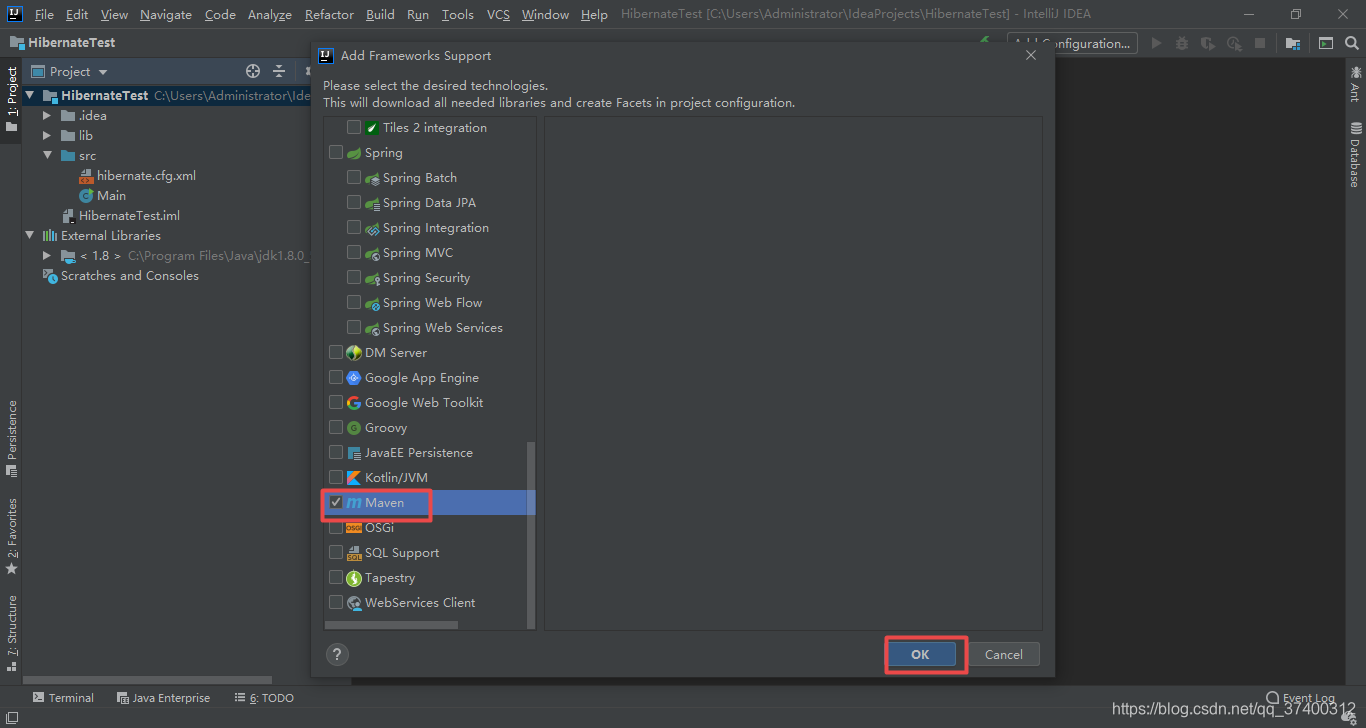Open Project Structure toolbar icon
The height and width of the screenshot is (728, 1366).
[x=1293, y=43]
